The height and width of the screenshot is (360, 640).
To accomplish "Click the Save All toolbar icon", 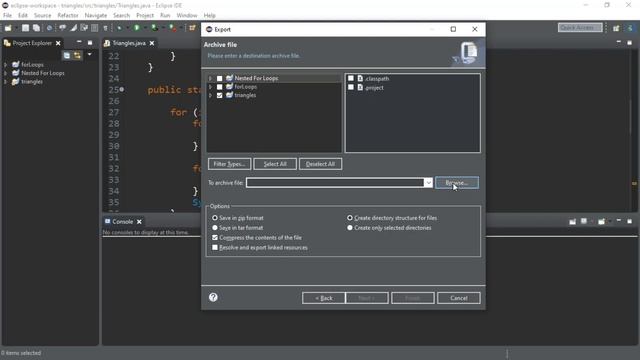I will (36, 28).
